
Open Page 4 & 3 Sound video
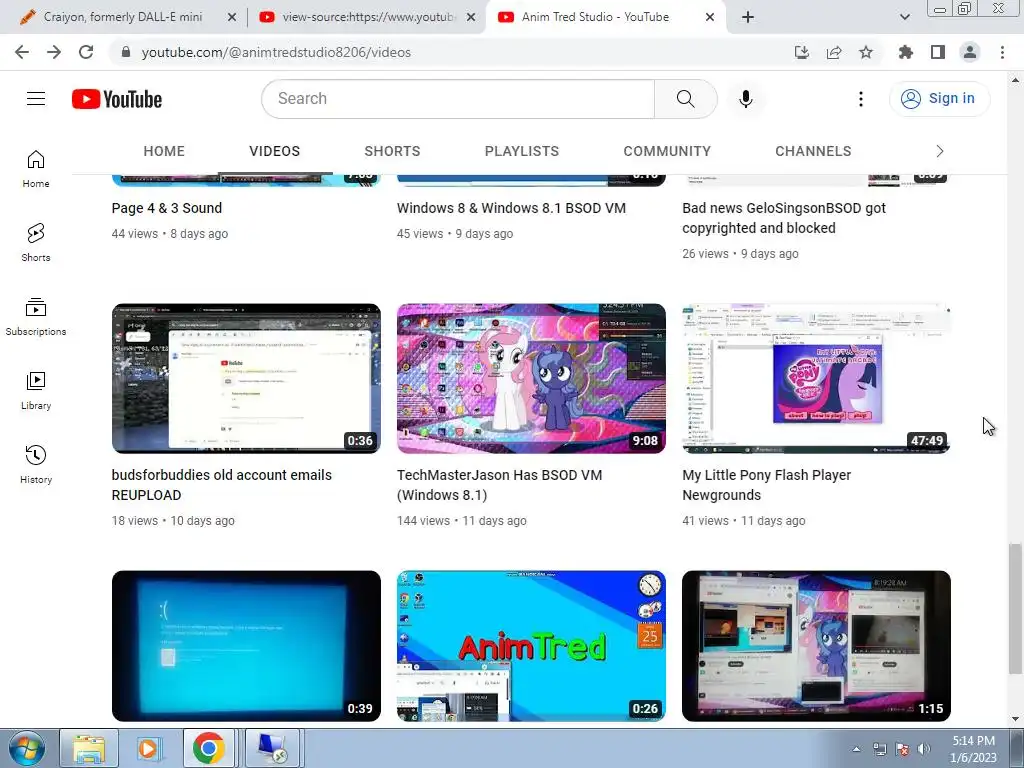tap(167, 208)
